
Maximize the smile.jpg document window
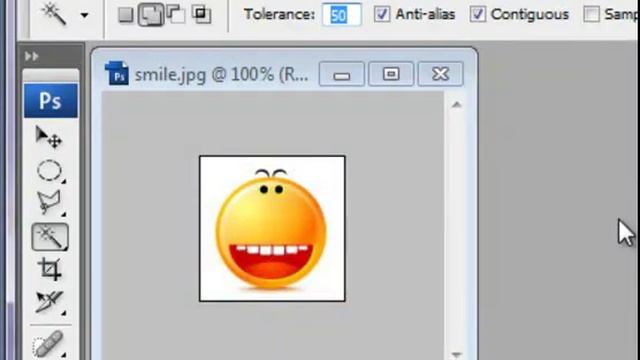click(391, 74)
